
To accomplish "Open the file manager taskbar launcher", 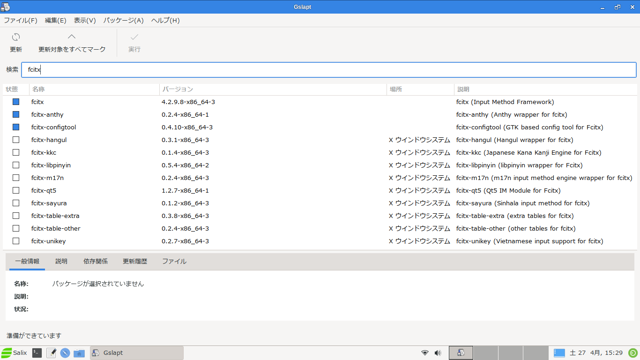I will click(79, 353).
